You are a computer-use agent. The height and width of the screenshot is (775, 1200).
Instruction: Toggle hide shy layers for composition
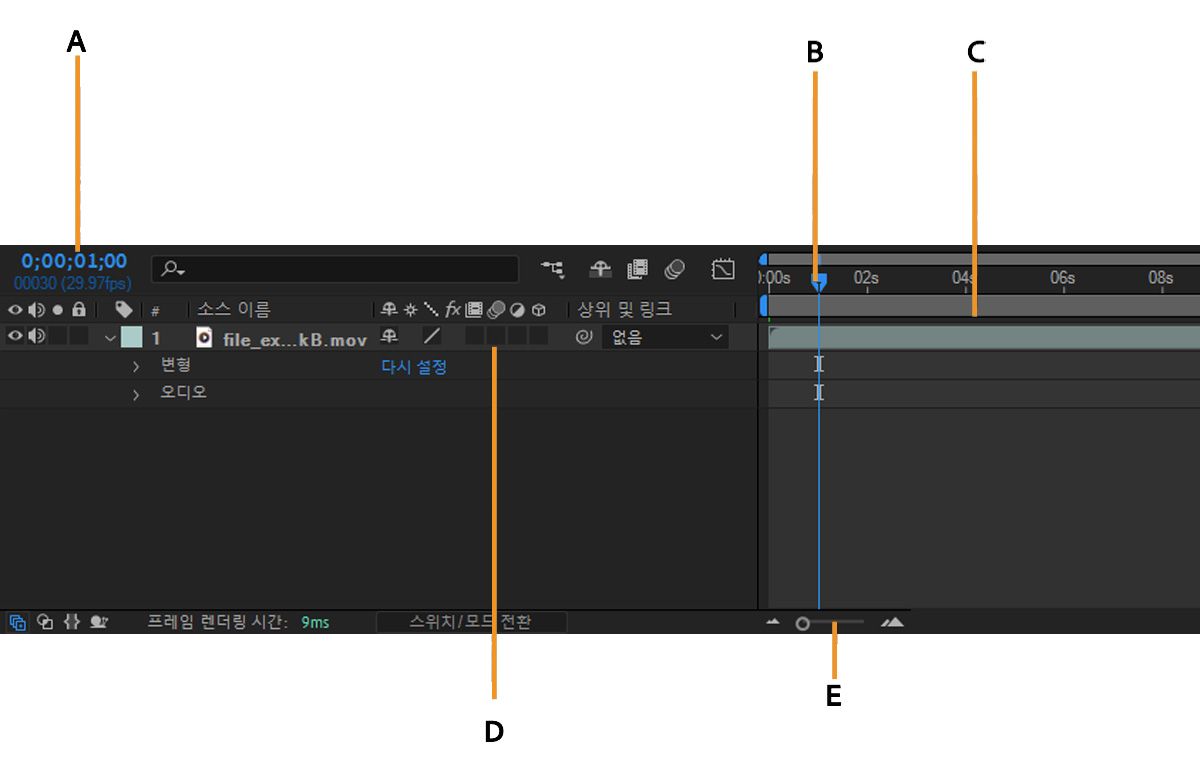tap(600, 268)
